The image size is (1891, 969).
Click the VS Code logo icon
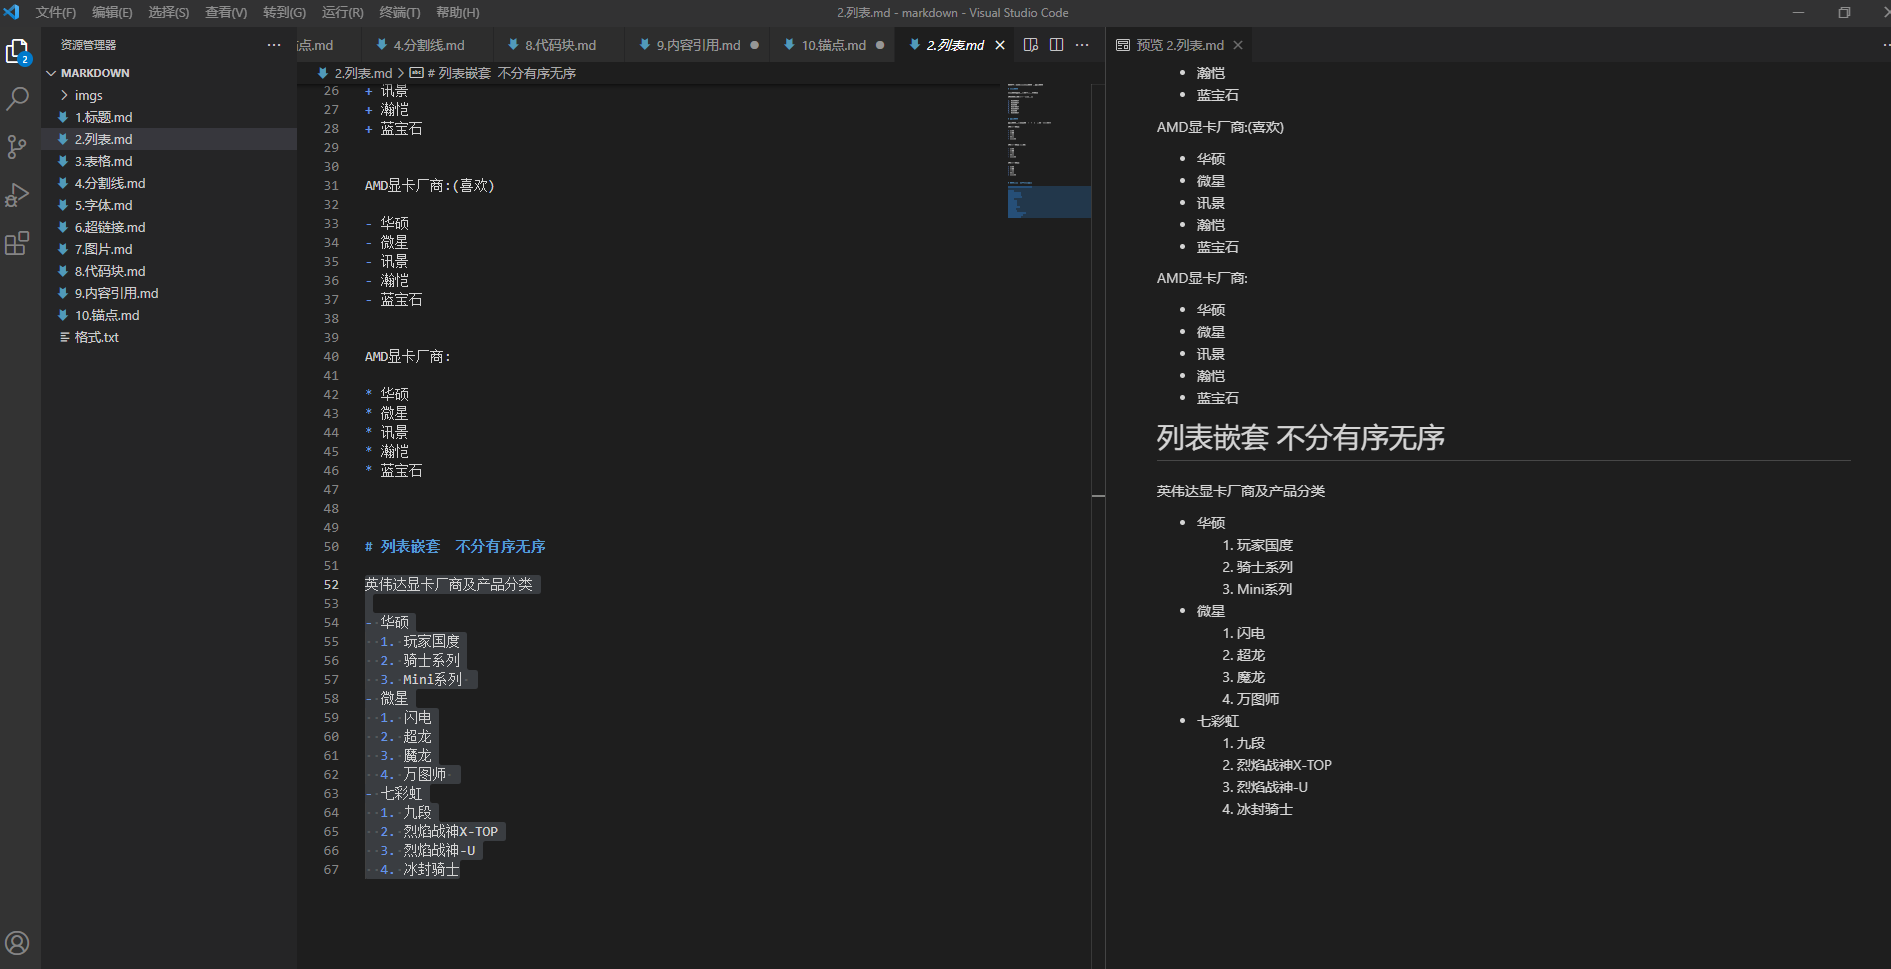click(x=12, y=12)
